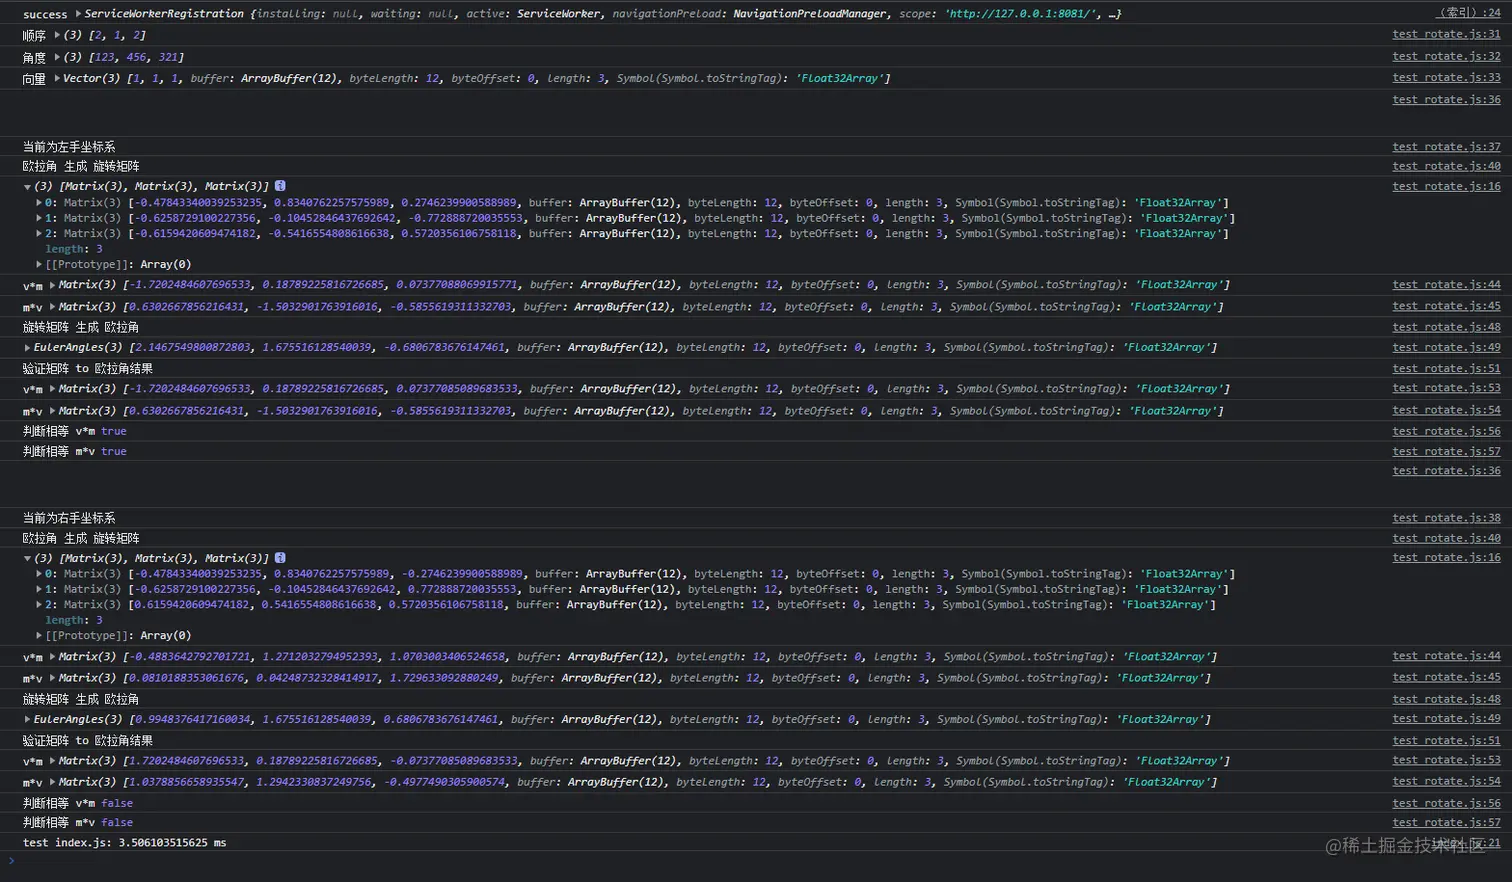The image size is (1512, 882).
Task: Expand the ServiceWorkerRegistration object
Action: tap(78, 14)
